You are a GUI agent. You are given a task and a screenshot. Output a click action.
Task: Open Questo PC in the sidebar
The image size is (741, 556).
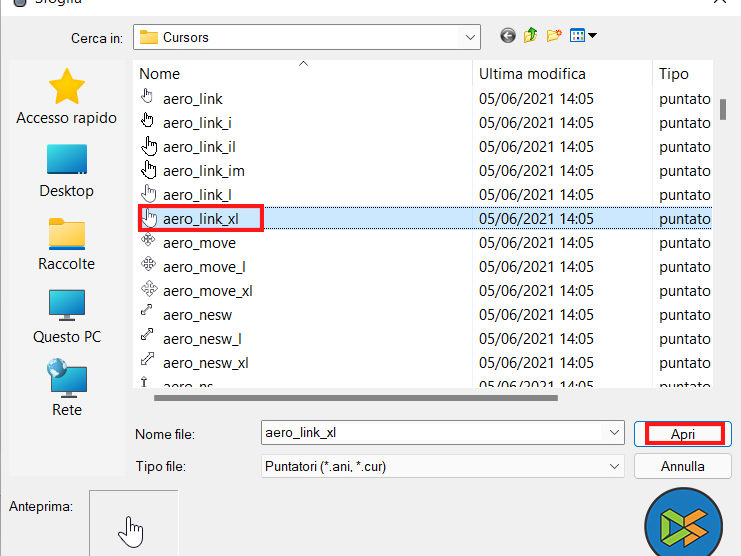[67, 317]
